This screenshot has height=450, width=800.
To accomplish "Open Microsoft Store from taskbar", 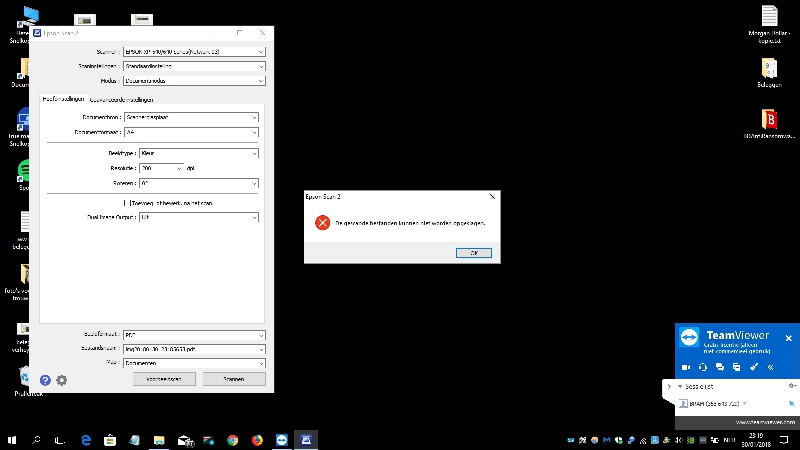I will coord(110,440).
